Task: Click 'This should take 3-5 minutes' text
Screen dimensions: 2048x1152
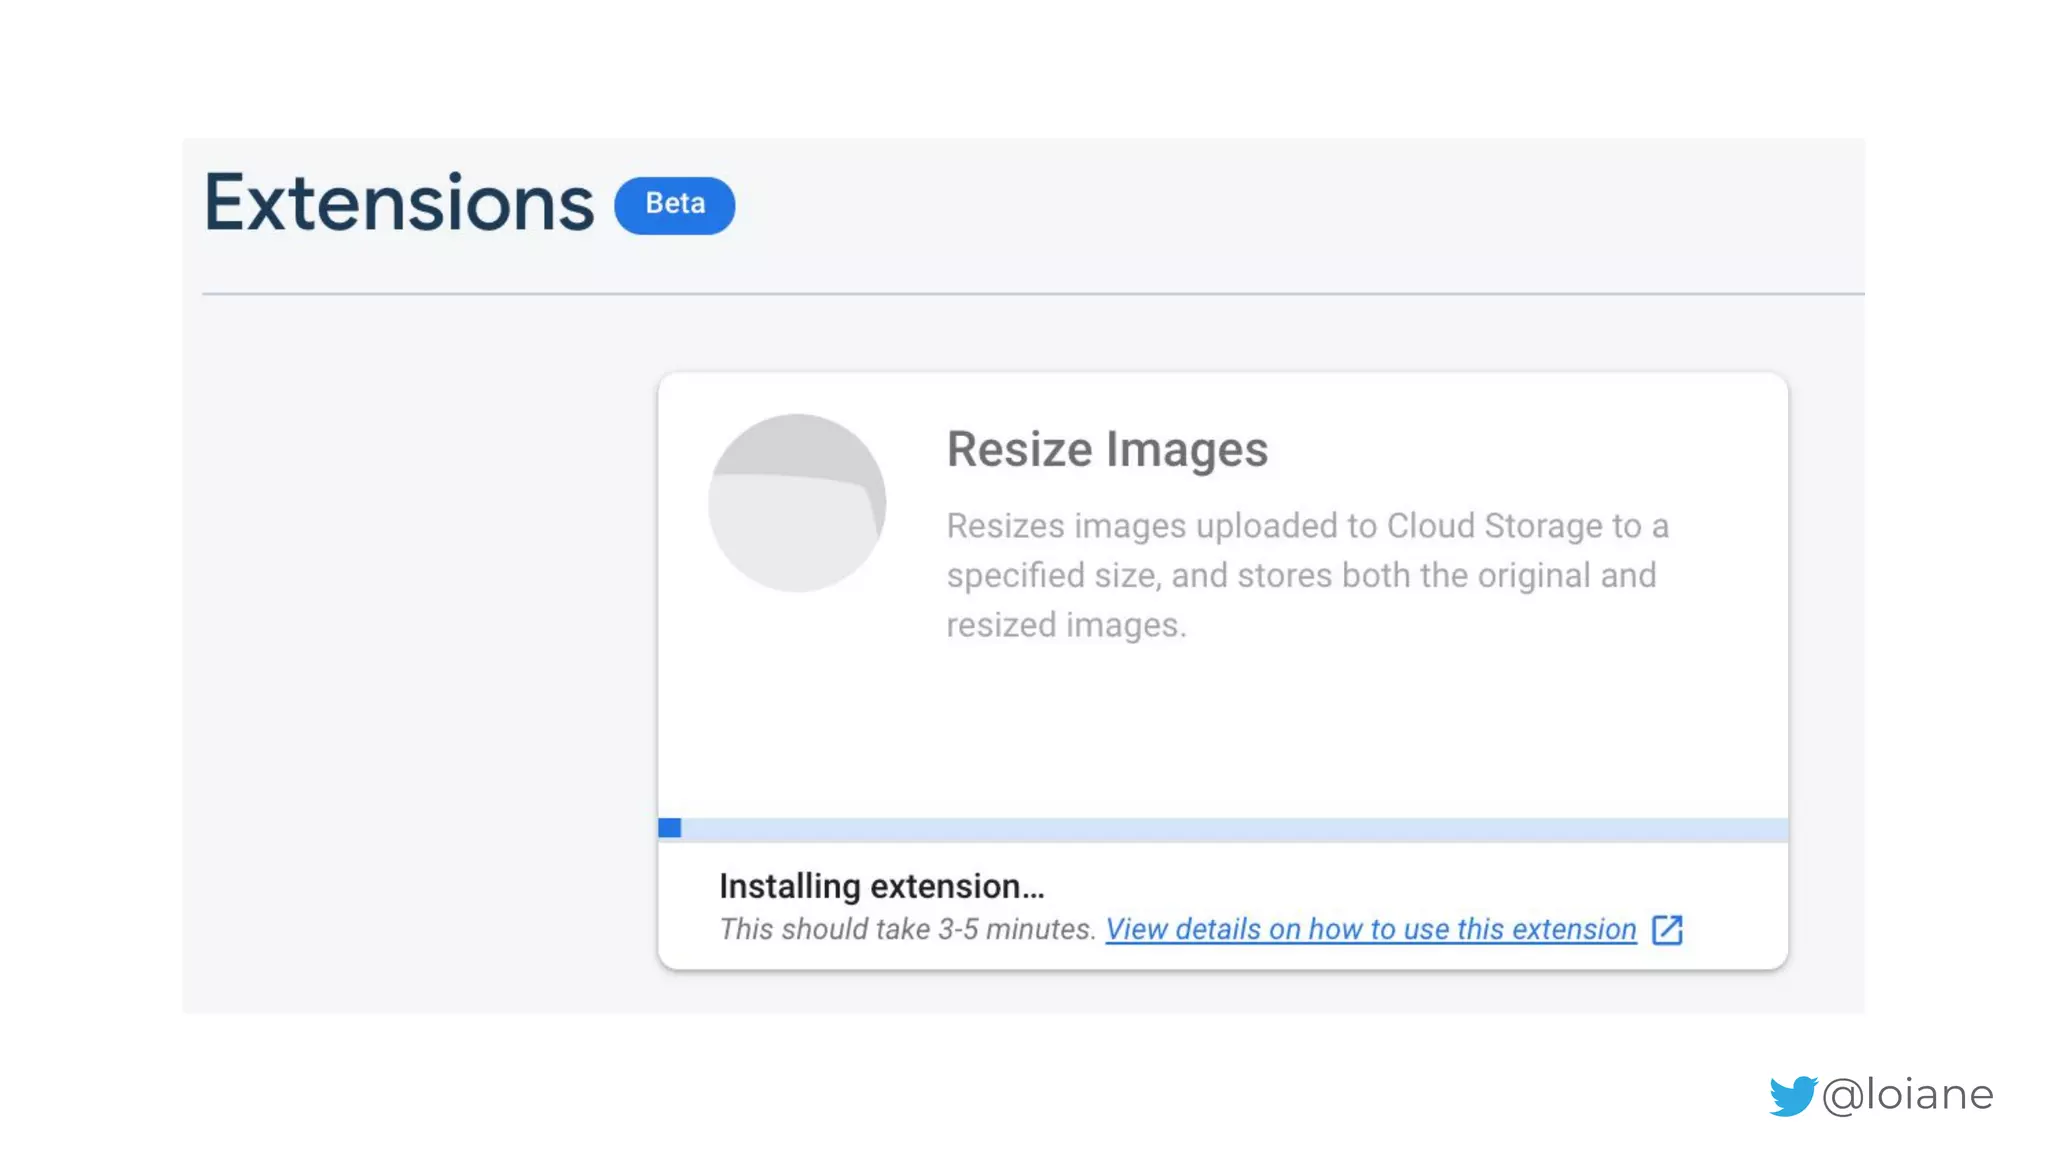Action: pyautogui.click(x=907, y=929)
